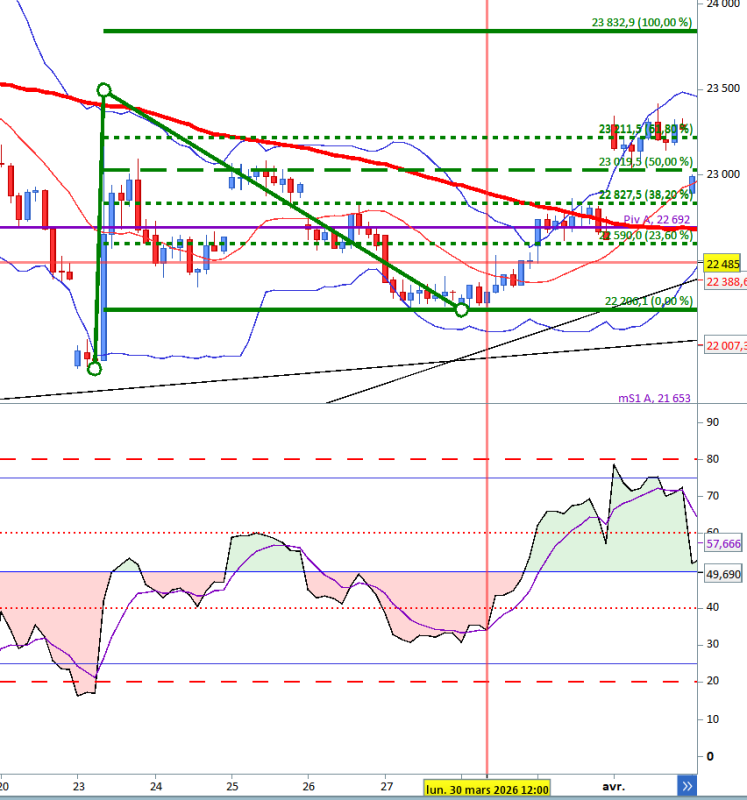Click the 49,690 indicator value tag
The image size is (747, 800).
pos(723,574)
